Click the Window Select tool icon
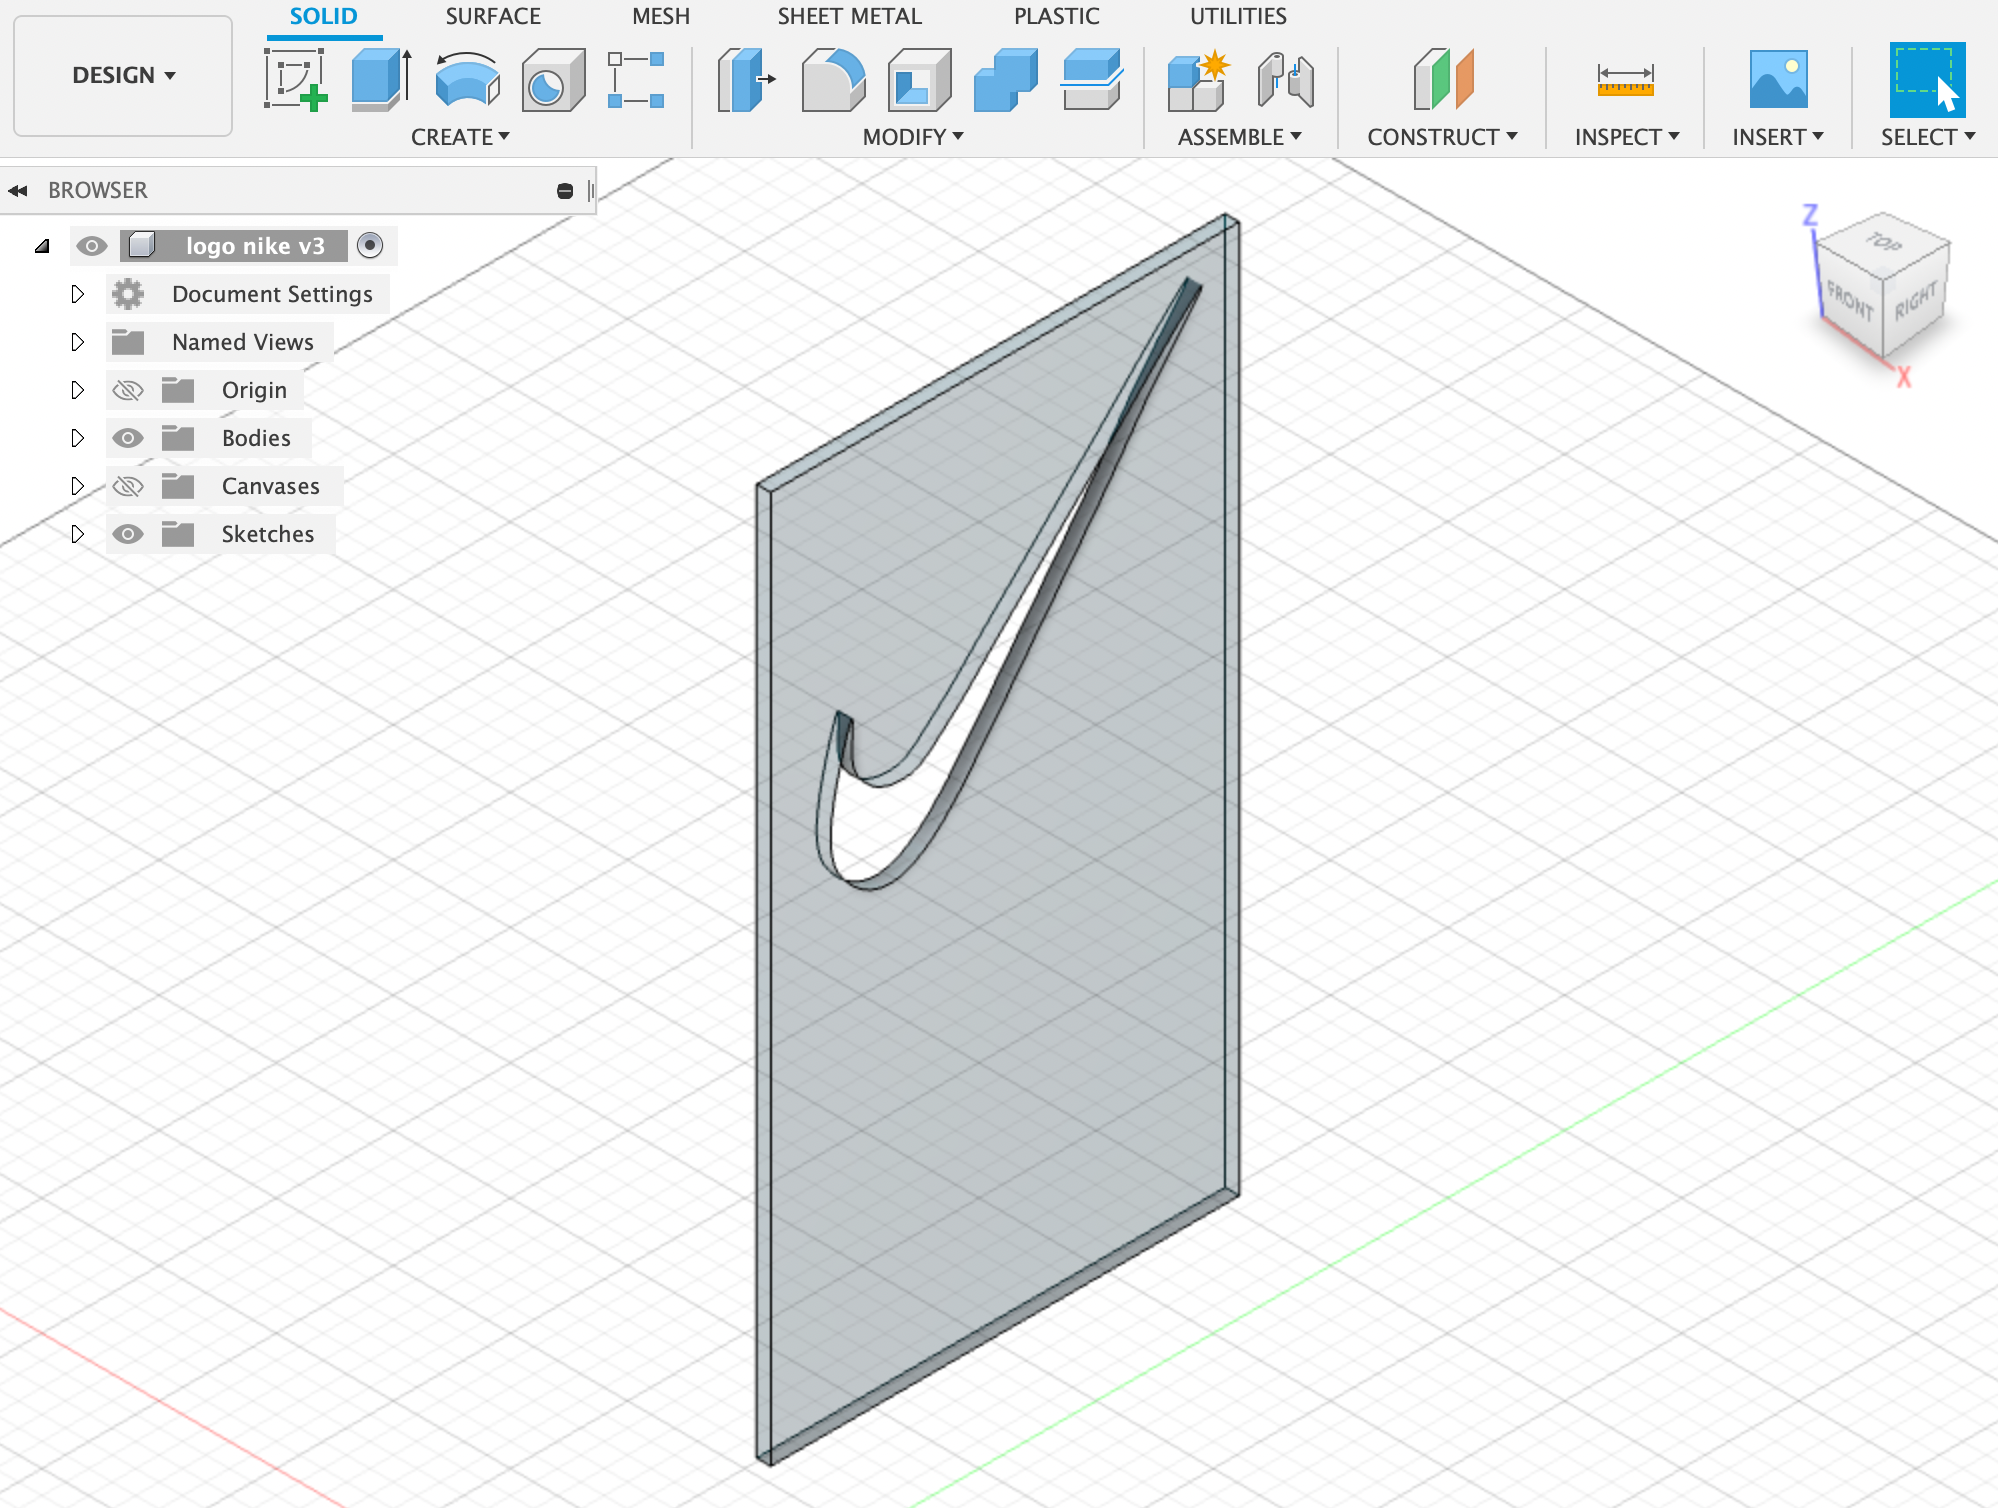Screen dimensions: 1998x1508 1927,80
